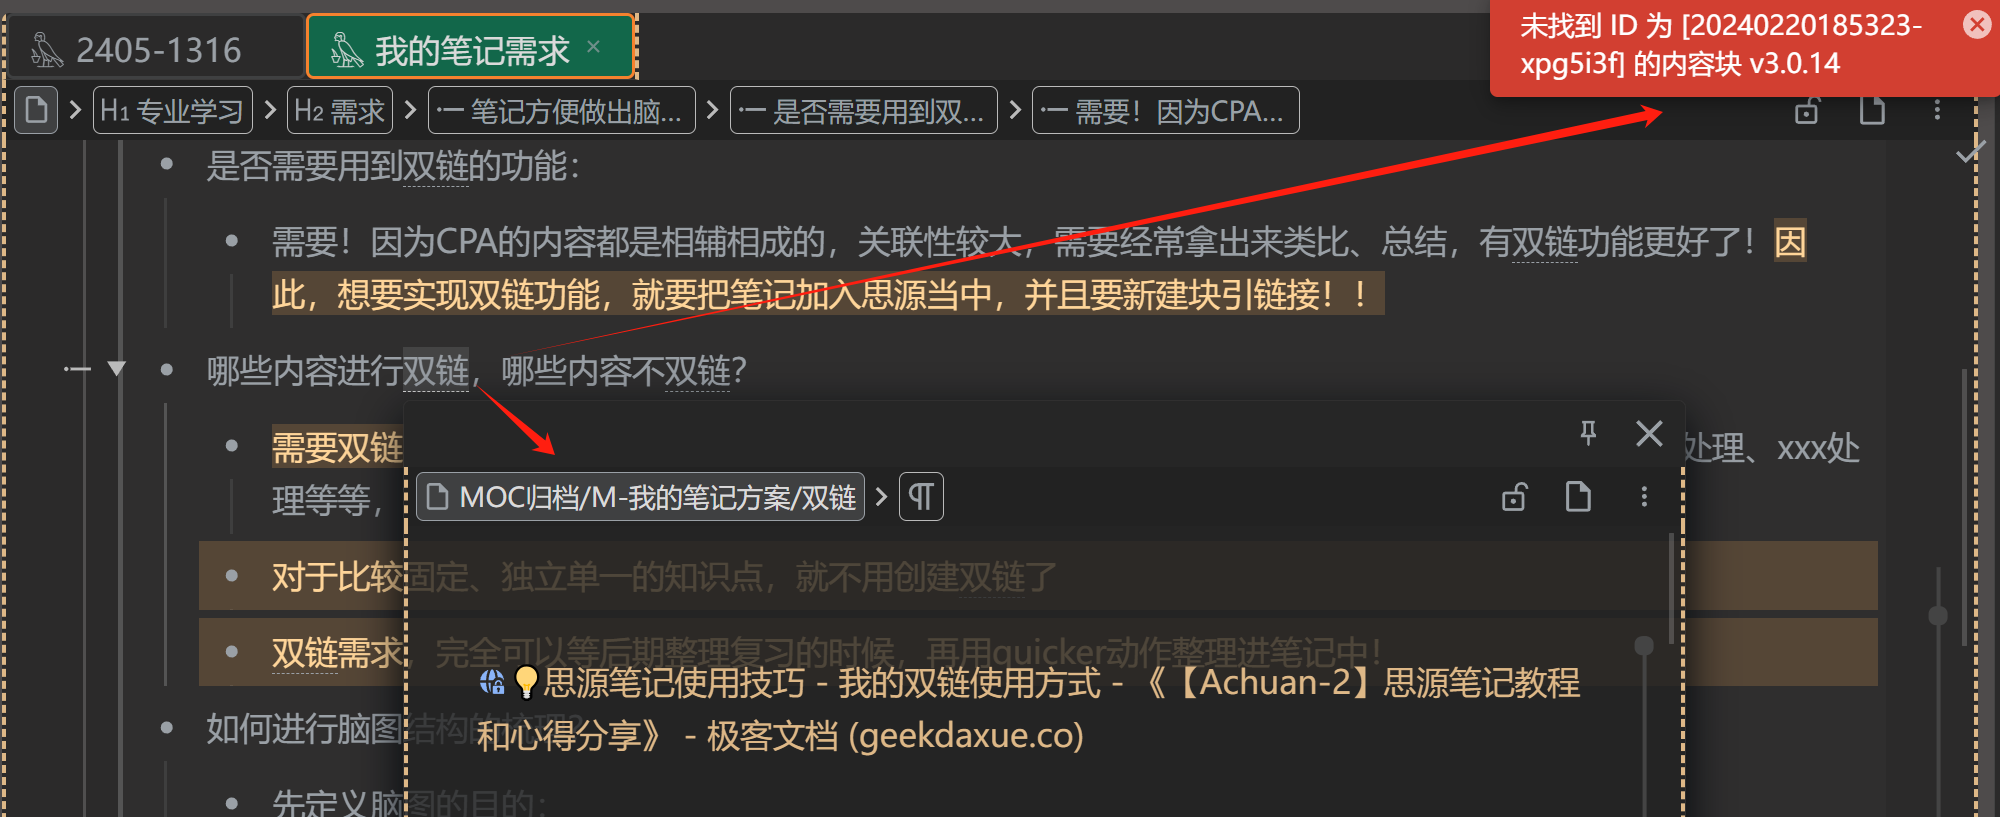Open the main editor's more options menu

[1937, 111]
